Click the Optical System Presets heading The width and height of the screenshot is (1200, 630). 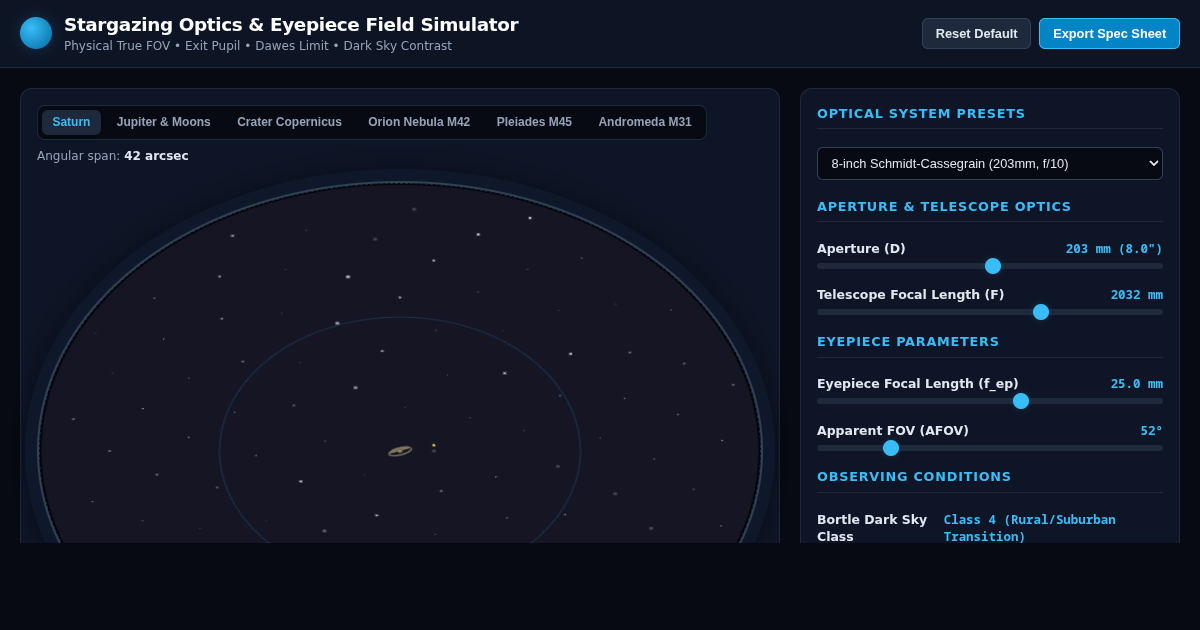(921, 114)
